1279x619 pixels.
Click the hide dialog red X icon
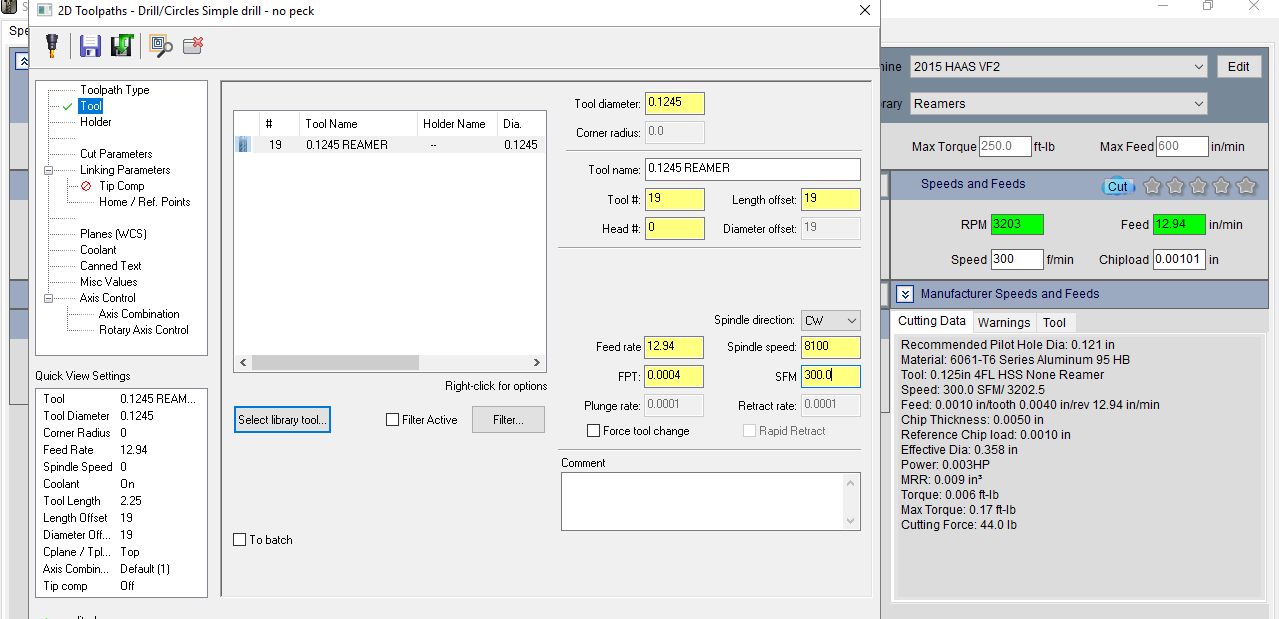194,45
